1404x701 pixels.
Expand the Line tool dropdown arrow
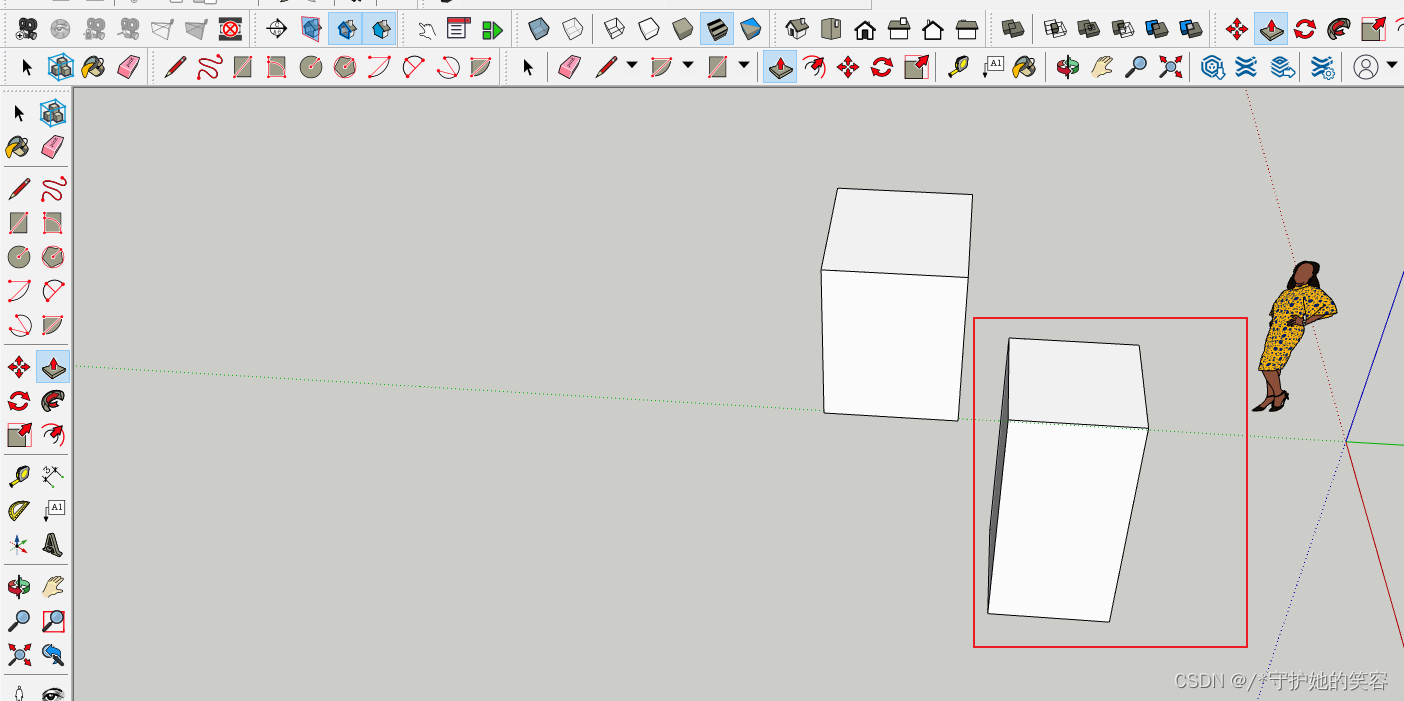pyautogui.click(x=632, y=66)
